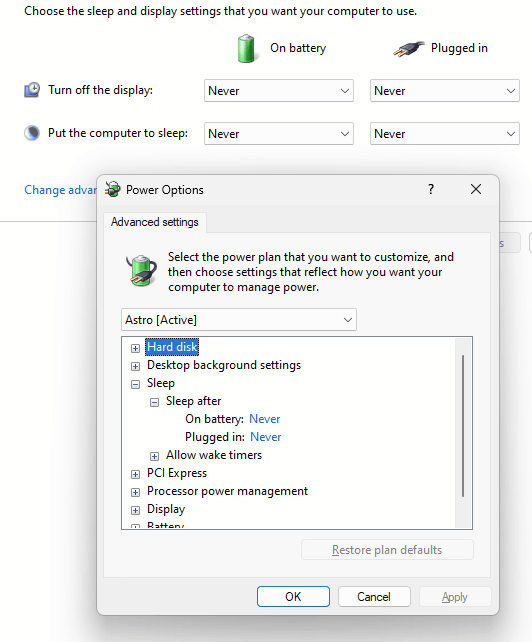Click the On battery Never value
The width and height of the screenshot is (532, 642).
(265, 419)
